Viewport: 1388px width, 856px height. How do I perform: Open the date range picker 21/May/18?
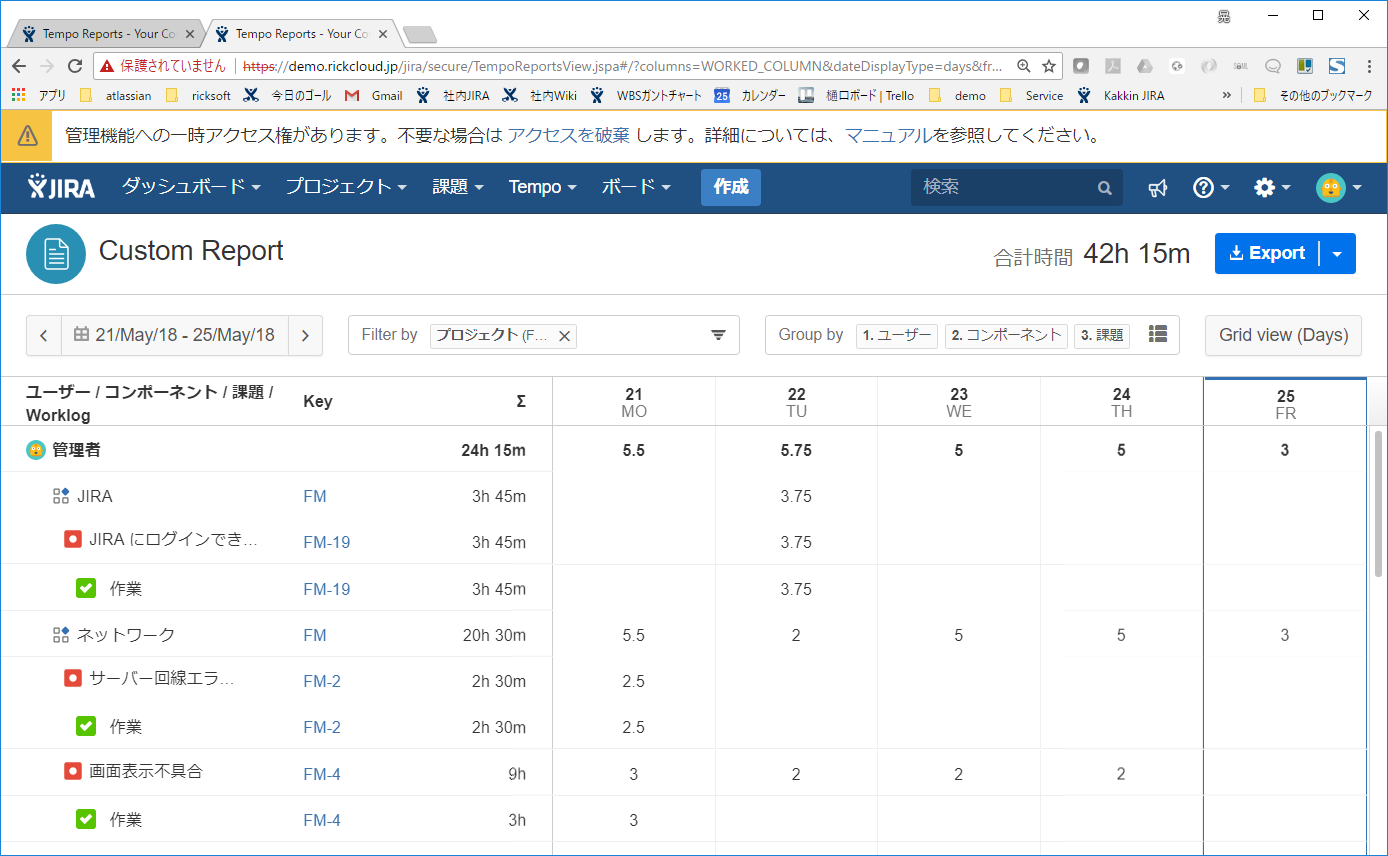click(175, 335)
